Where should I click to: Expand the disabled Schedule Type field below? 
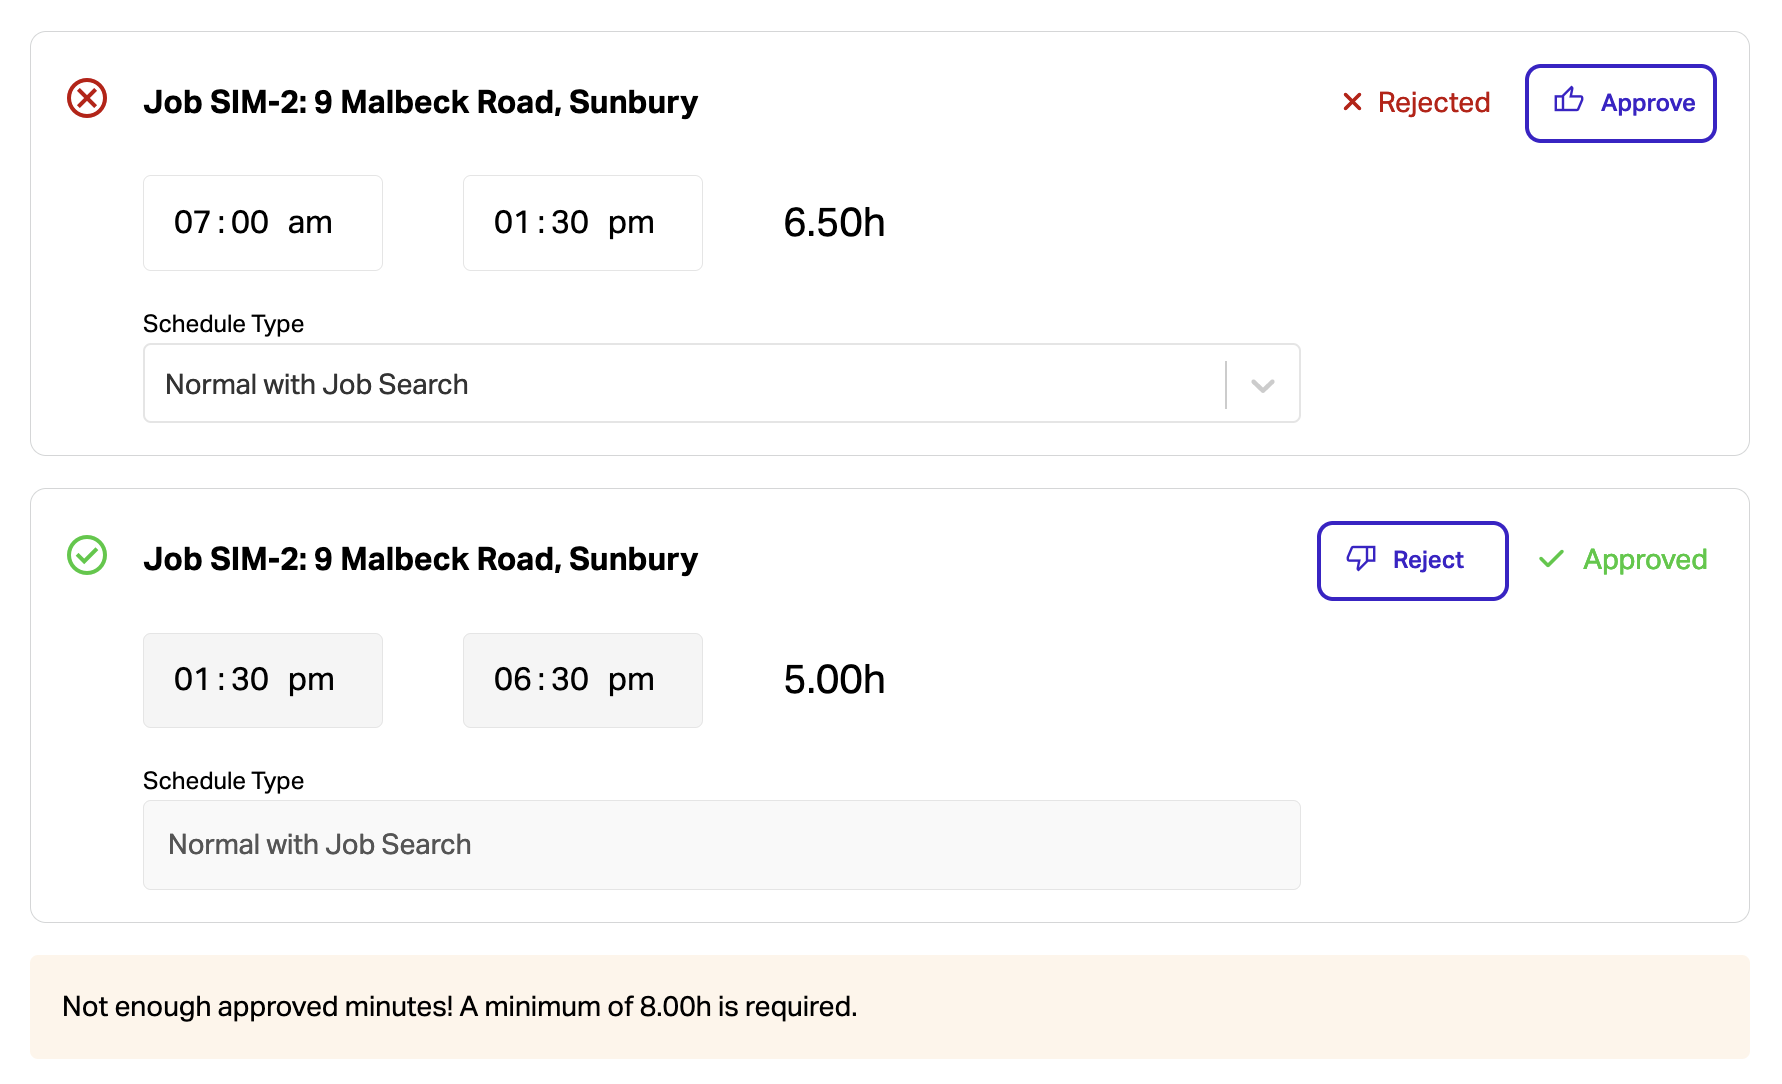(x=722, y=845)
